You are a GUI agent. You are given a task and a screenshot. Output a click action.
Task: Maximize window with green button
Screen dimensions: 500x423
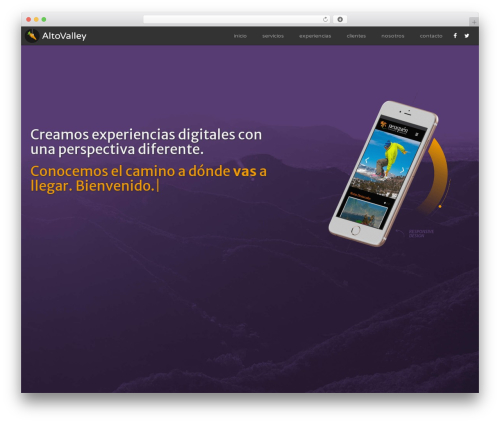44,19
